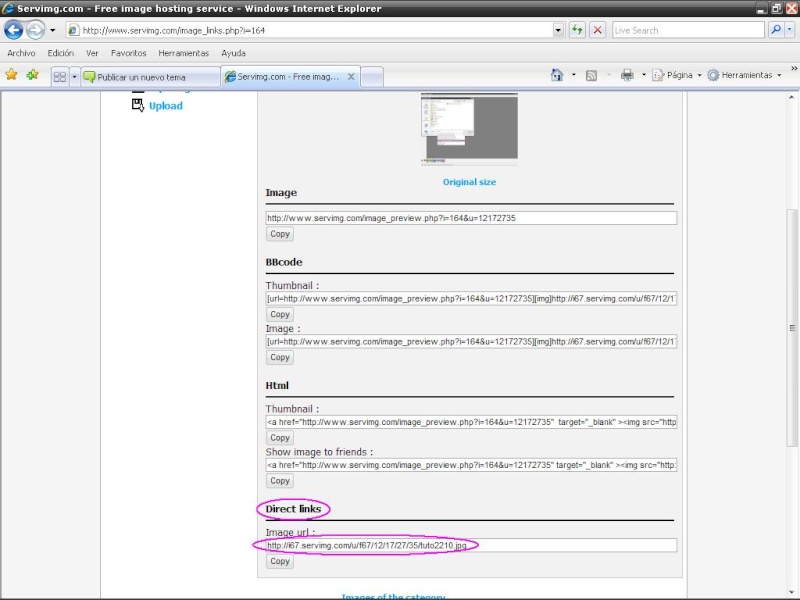Viewport: 800px width, 600px height.
Task: Select the Html Thumbnail code field
Action: click(471, 422)
